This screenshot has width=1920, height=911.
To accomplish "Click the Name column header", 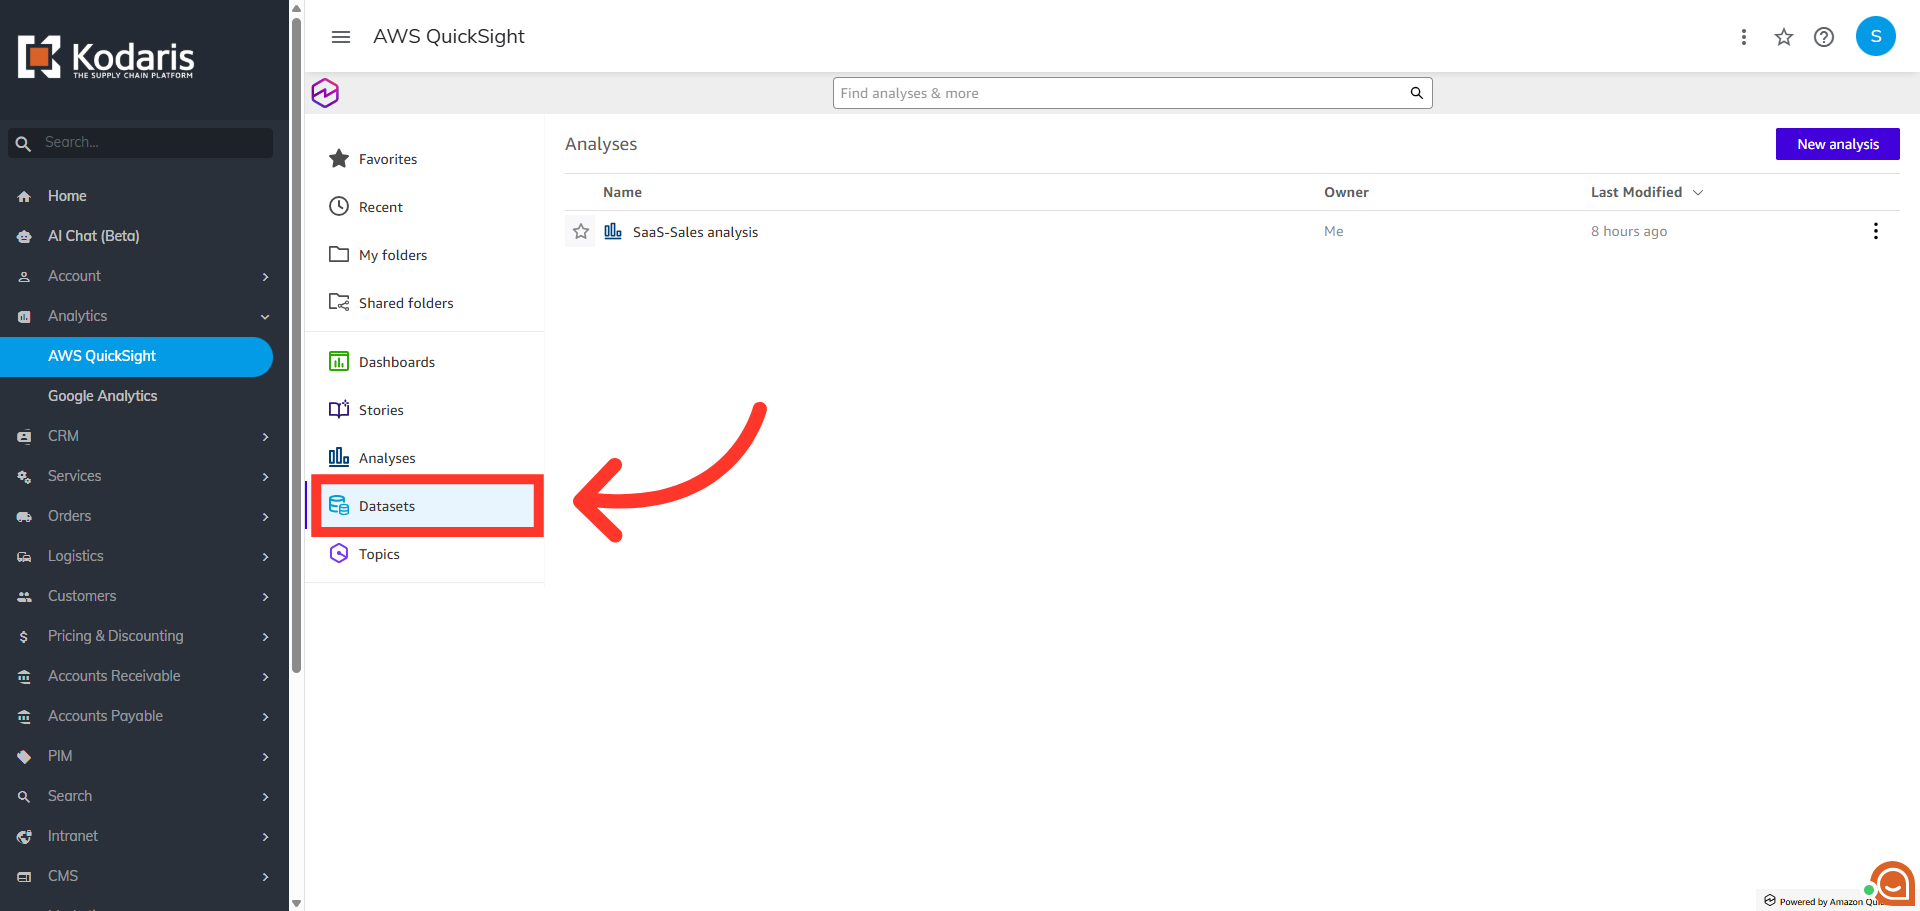I will (622, 192).
